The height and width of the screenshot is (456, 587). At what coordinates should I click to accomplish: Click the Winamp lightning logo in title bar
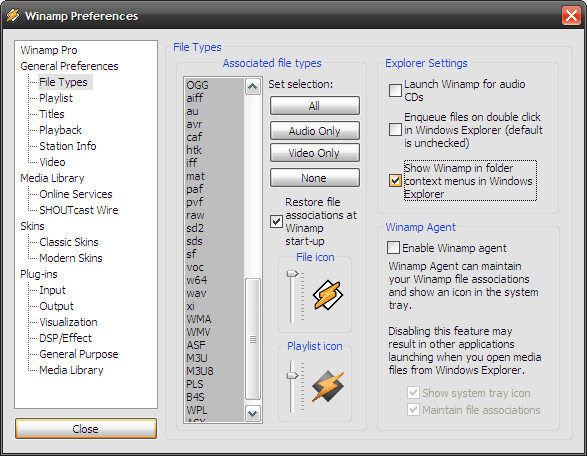13,16
